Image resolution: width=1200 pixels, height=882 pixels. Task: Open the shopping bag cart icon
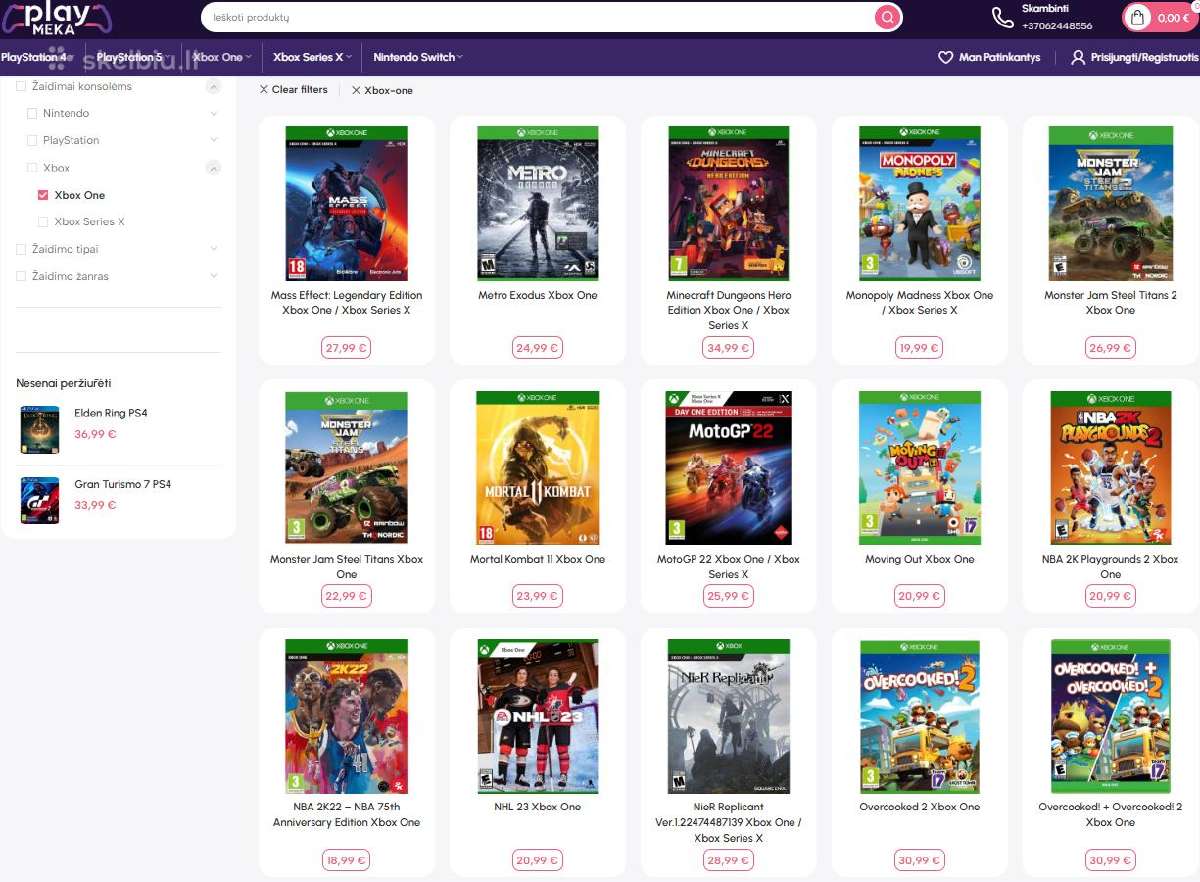(x=1138, y=17)
